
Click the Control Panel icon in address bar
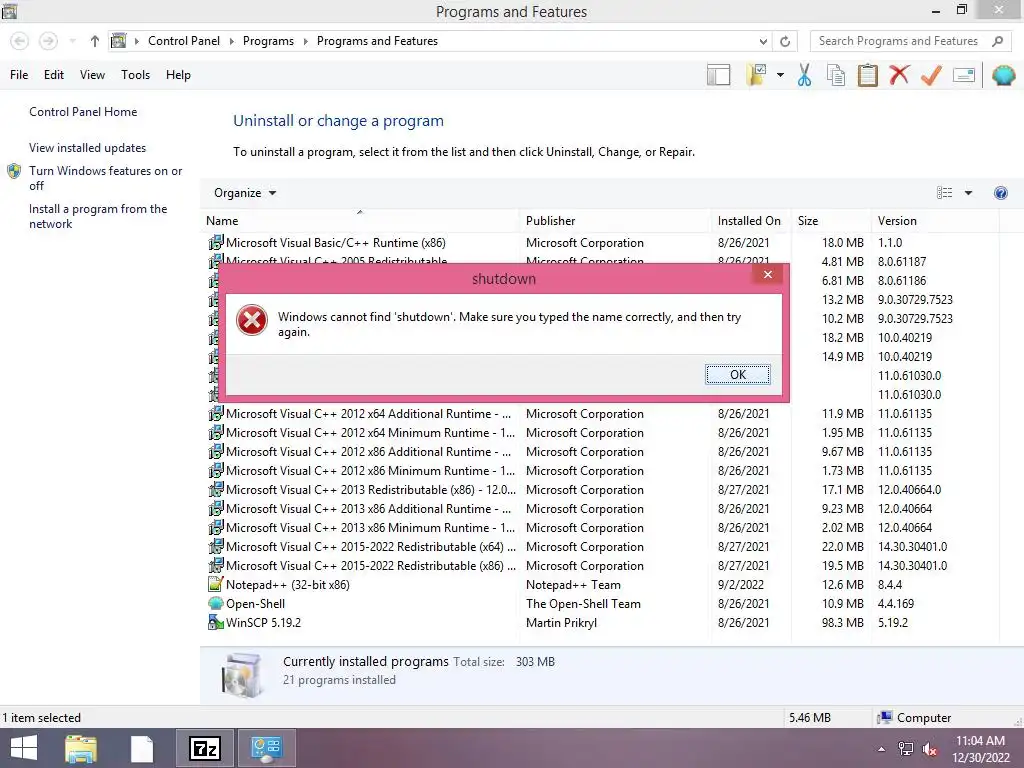(x=118, y=40)
